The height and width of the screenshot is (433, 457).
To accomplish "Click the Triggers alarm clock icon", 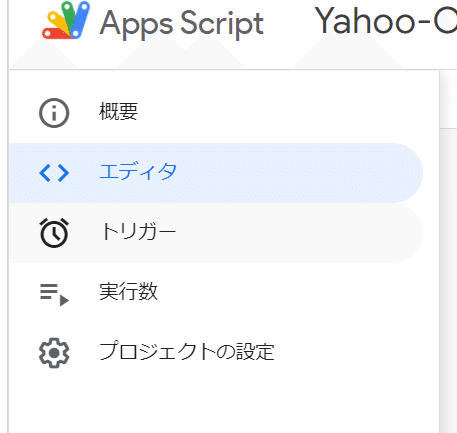I will (54, 233).
